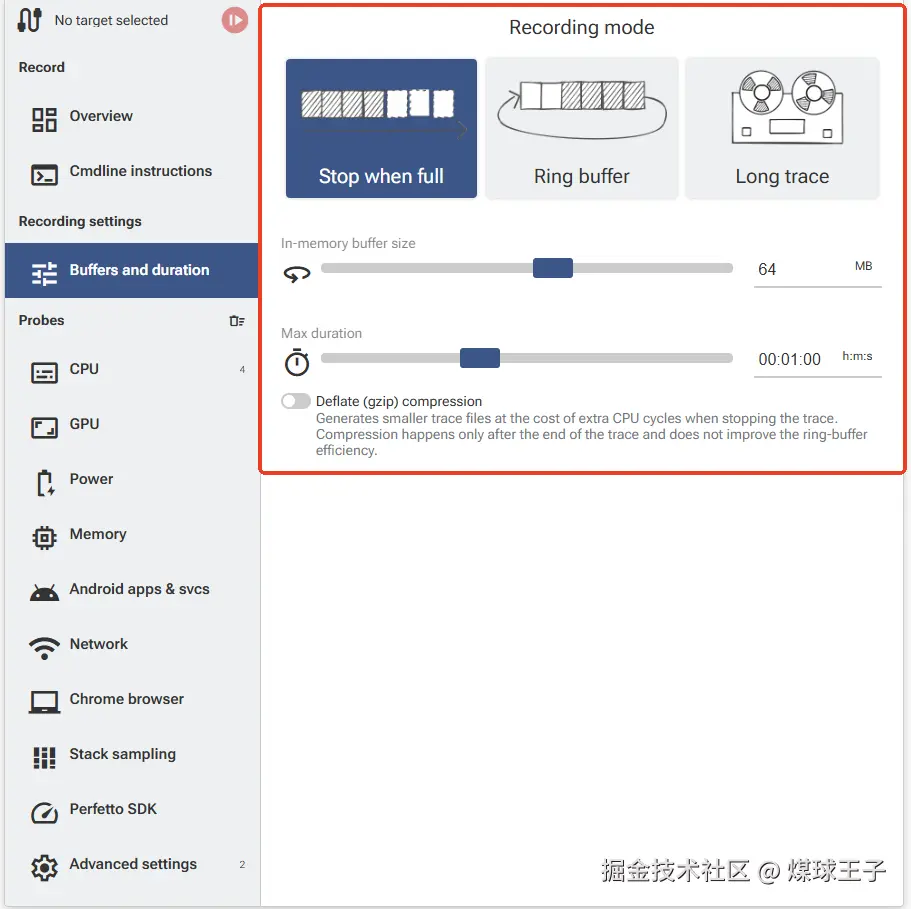Click the target device selector icon
This screenshot has height=909, width=911.
click(29, 20)
